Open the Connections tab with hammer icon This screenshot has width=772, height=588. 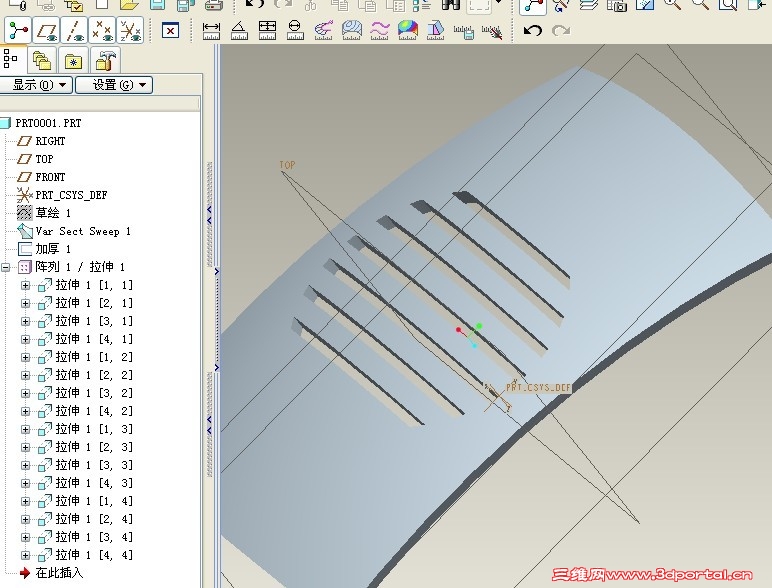105,60
